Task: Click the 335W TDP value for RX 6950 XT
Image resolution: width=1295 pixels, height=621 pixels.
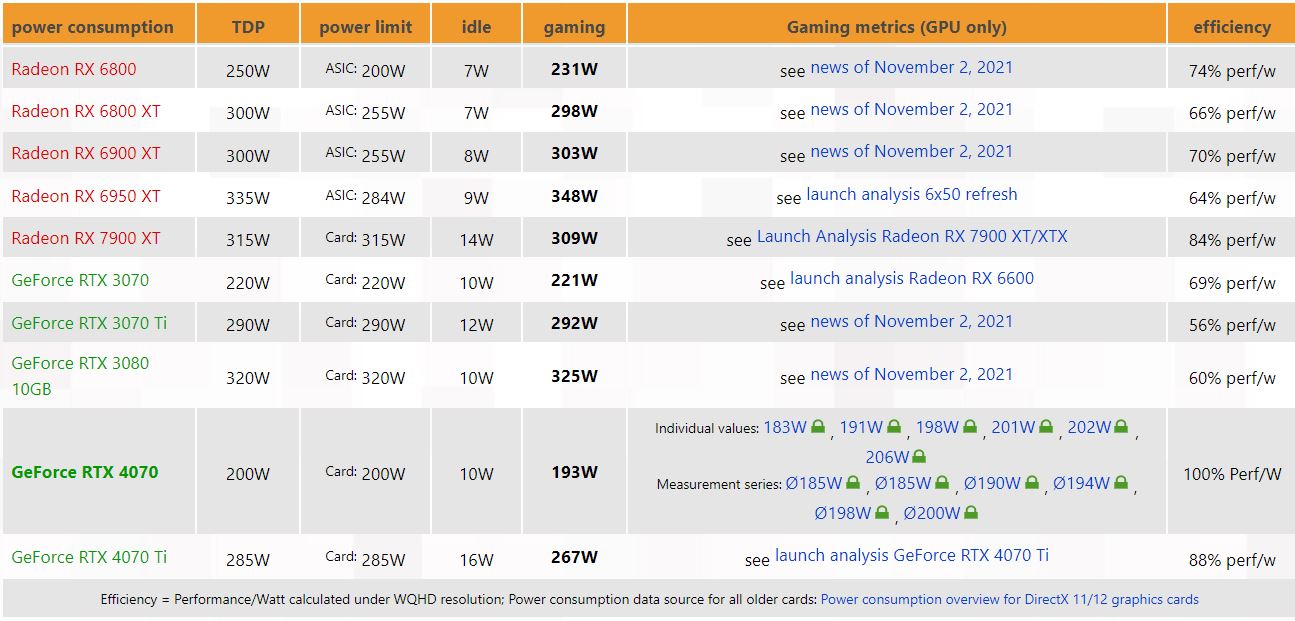Action: pyautogui.click(x=248, y=198)
